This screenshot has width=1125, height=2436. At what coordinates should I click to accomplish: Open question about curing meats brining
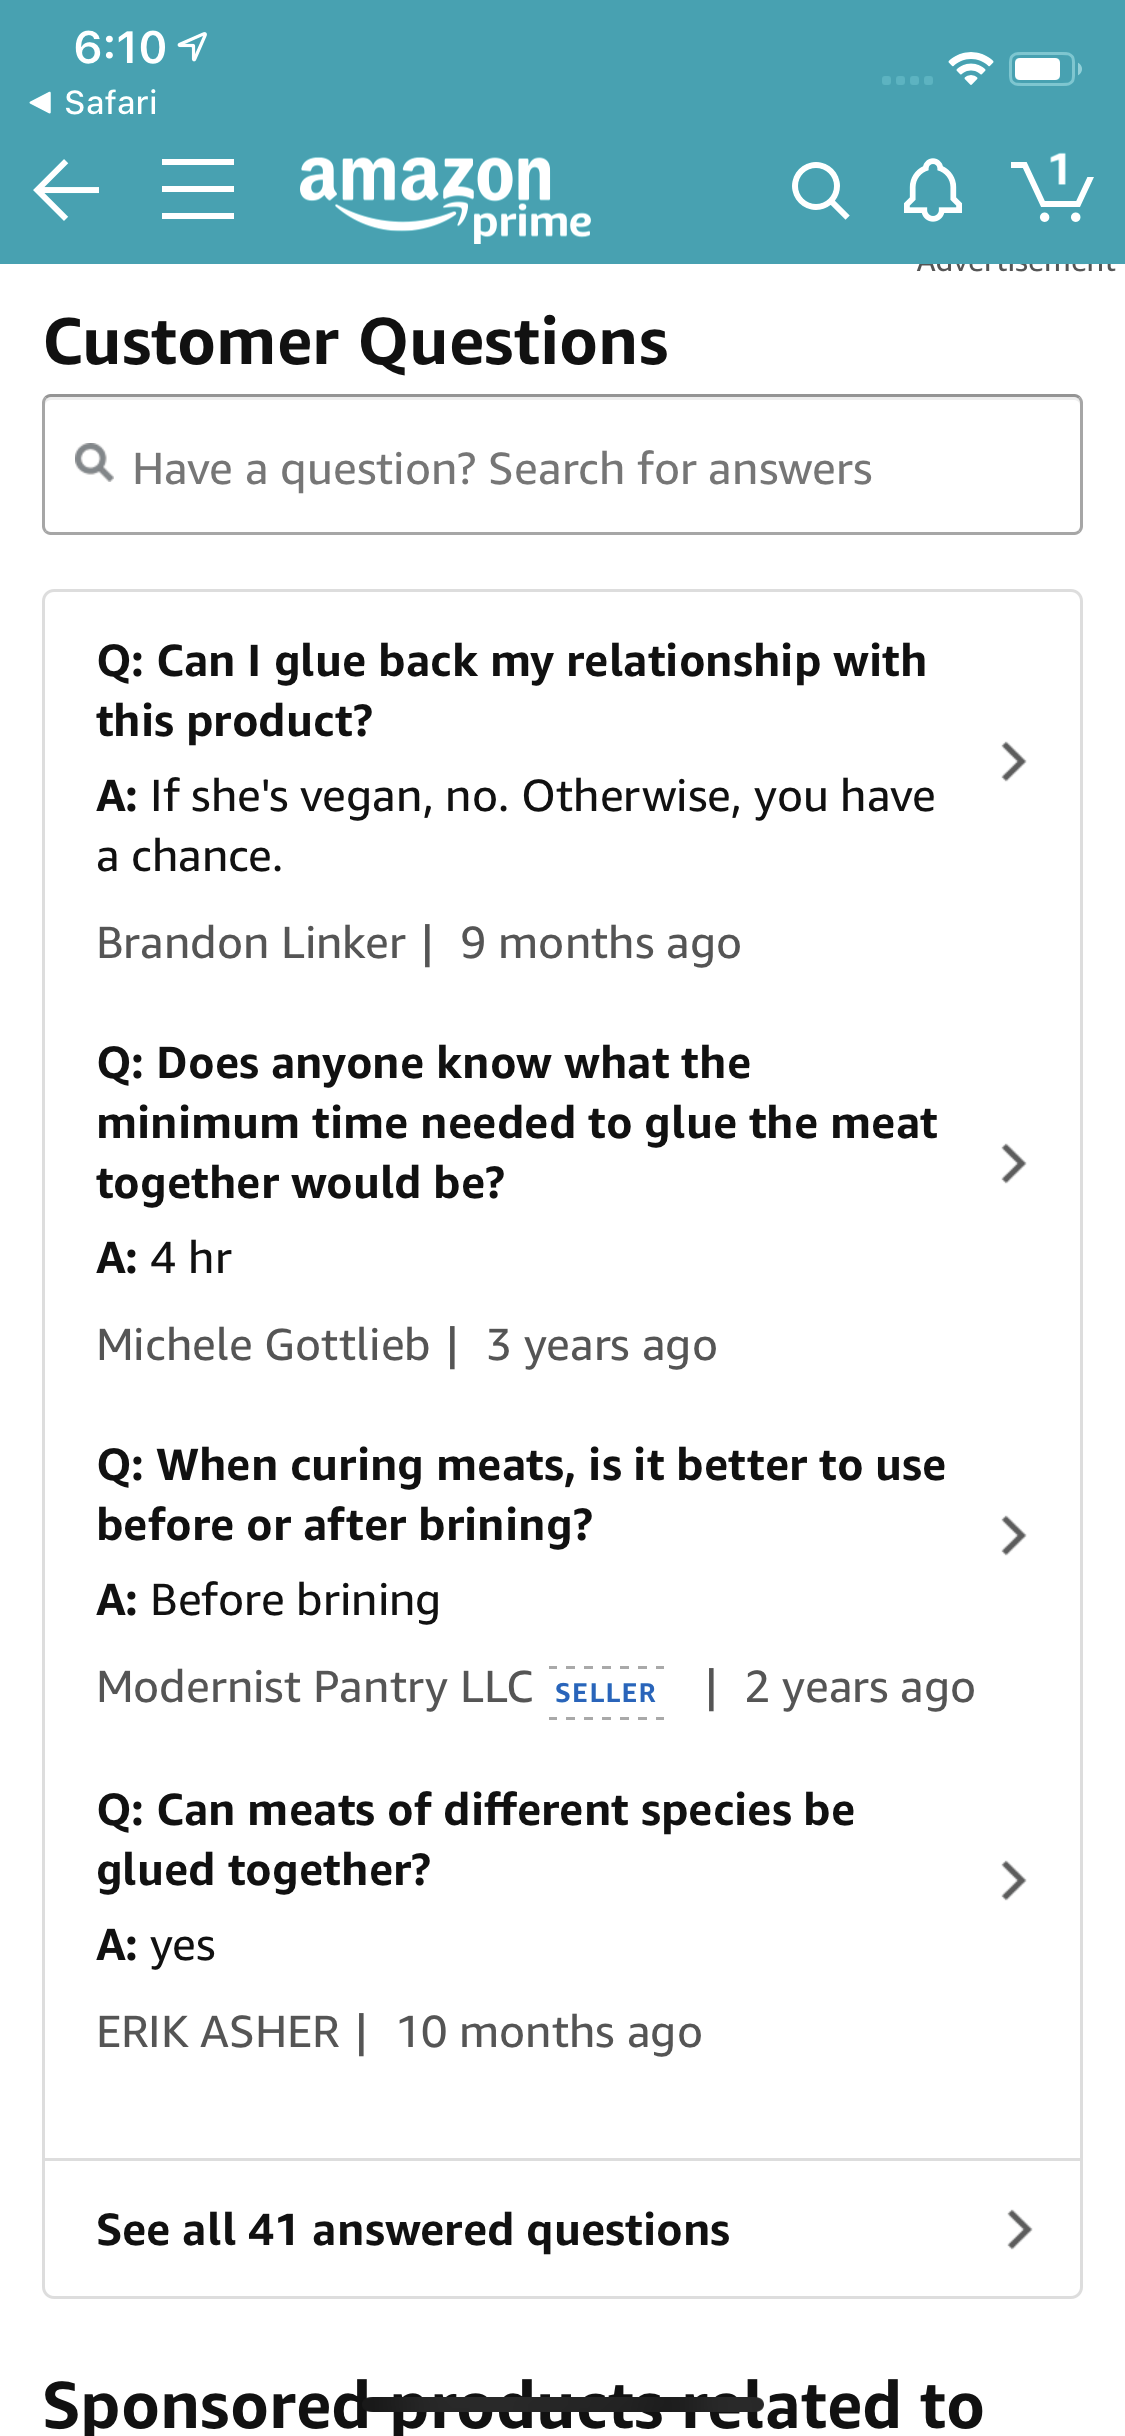point(520,1494)
